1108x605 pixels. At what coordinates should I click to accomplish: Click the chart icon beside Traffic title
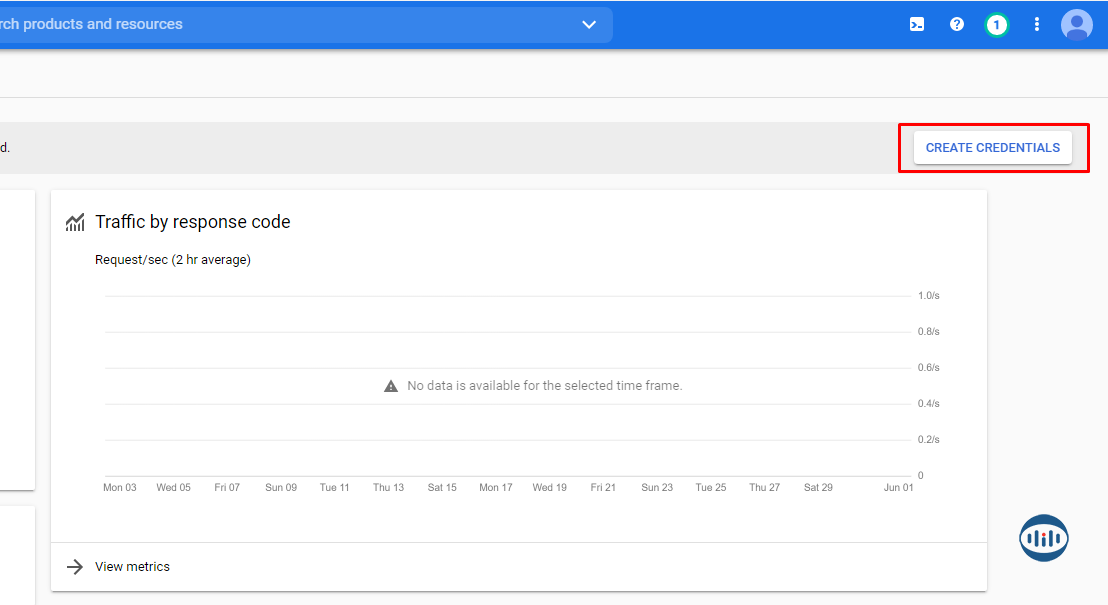click(75, 222)
